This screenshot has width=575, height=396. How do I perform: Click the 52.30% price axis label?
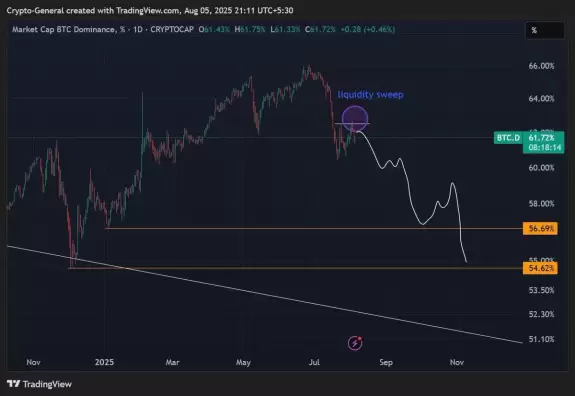click(x=541, y=314)
